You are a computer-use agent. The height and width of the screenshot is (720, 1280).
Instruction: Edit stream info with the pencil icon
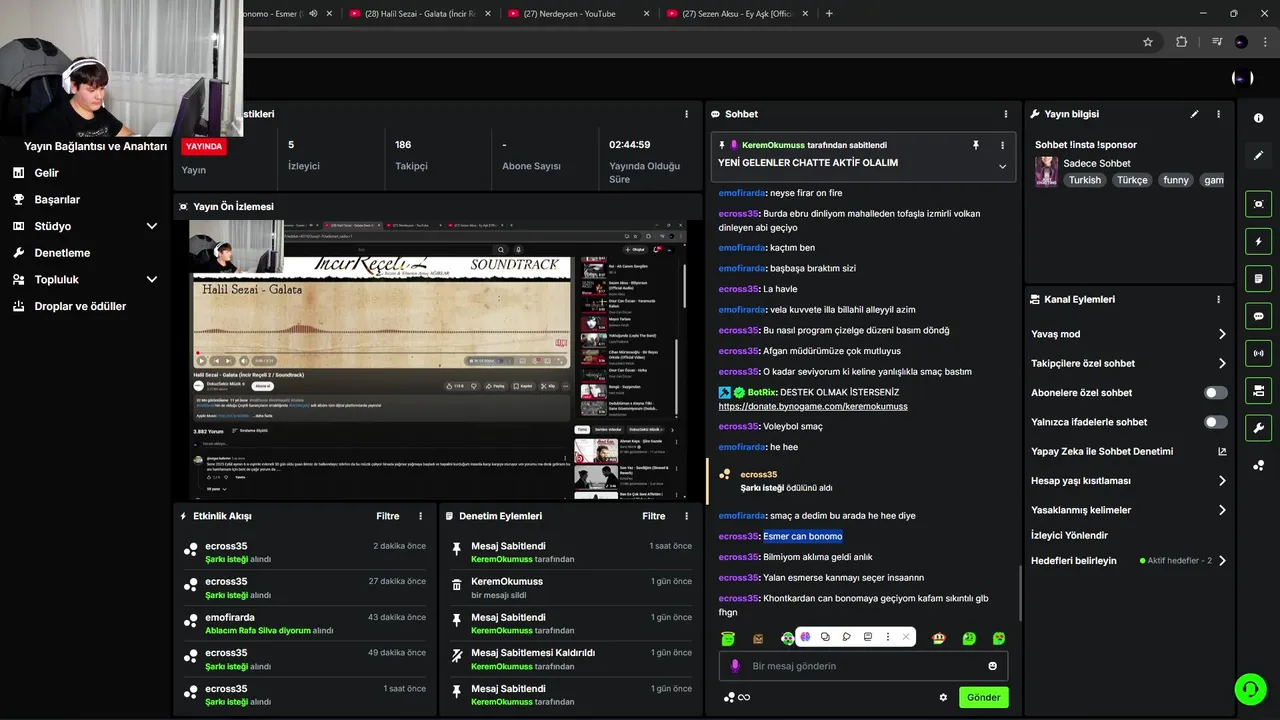[1194, 114]
